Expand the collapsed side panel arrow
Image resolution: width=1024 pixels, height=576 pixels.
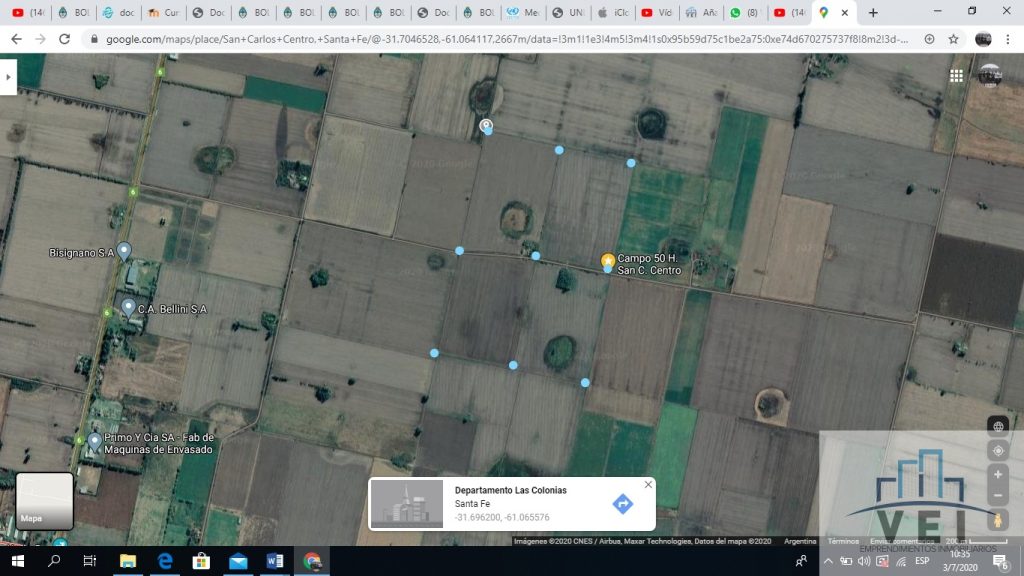click(8, 77)
